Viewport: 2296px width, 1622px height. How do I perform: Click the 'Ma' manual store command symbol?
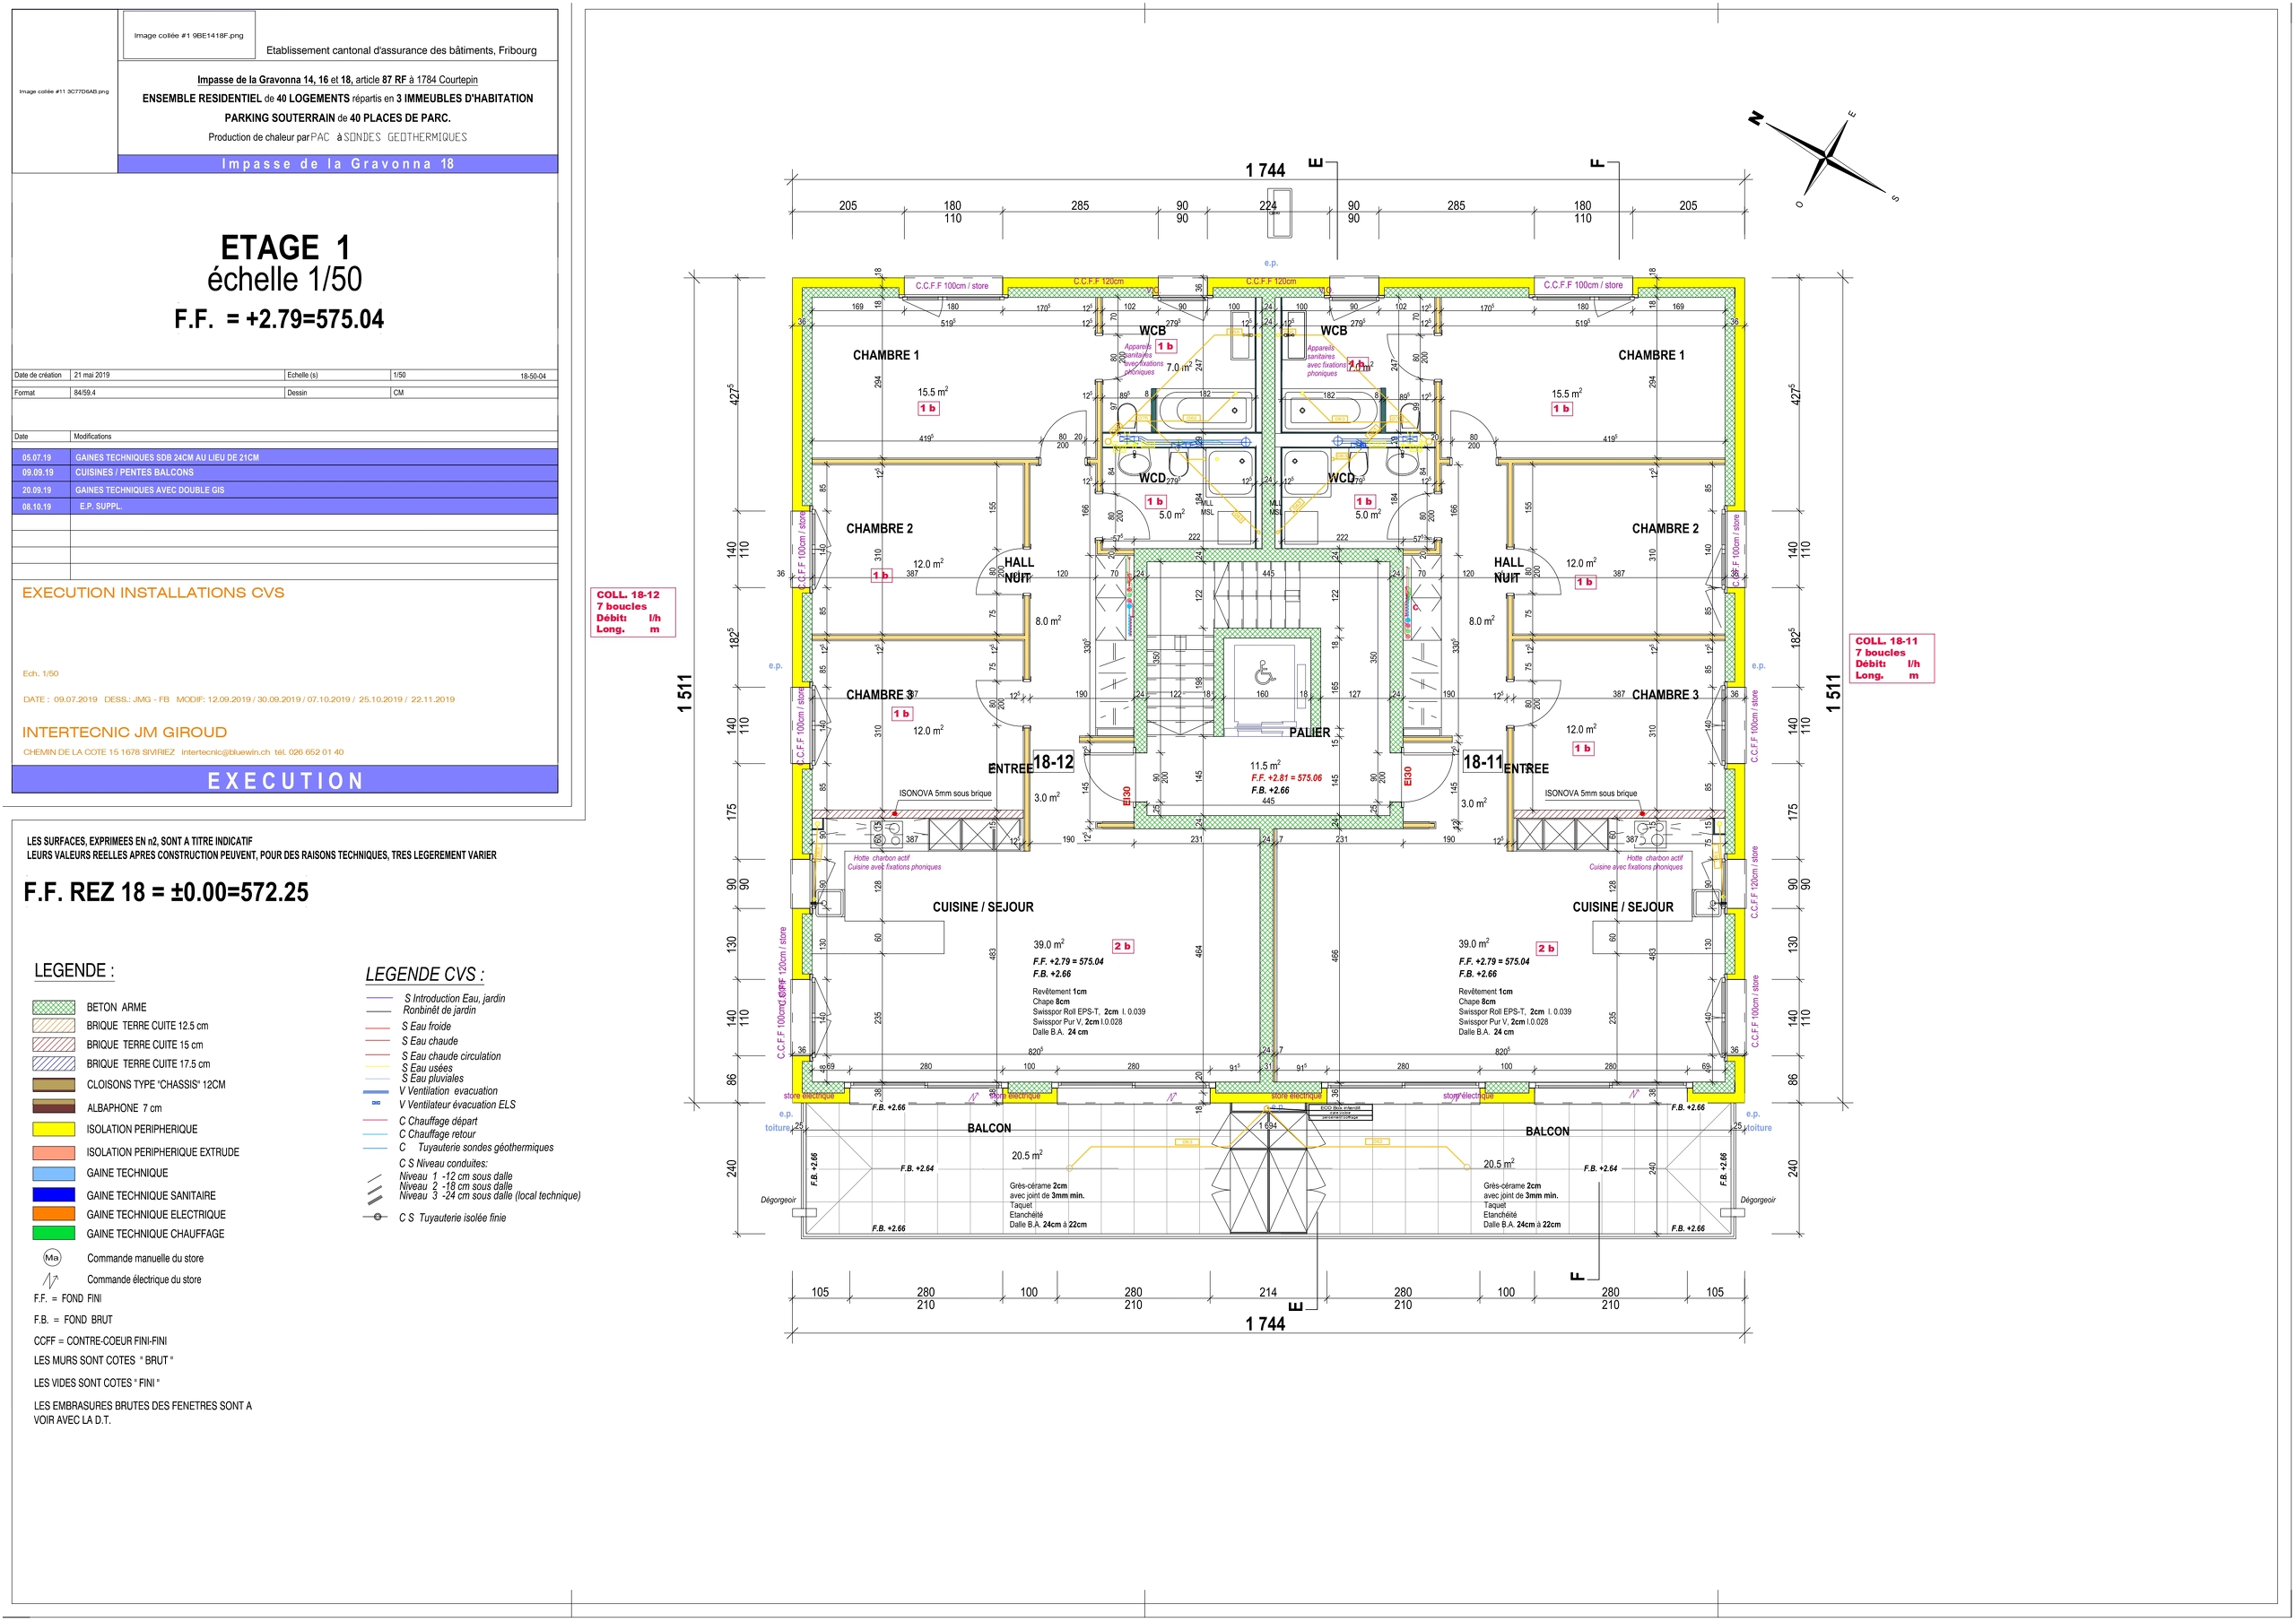[52, 1258]
